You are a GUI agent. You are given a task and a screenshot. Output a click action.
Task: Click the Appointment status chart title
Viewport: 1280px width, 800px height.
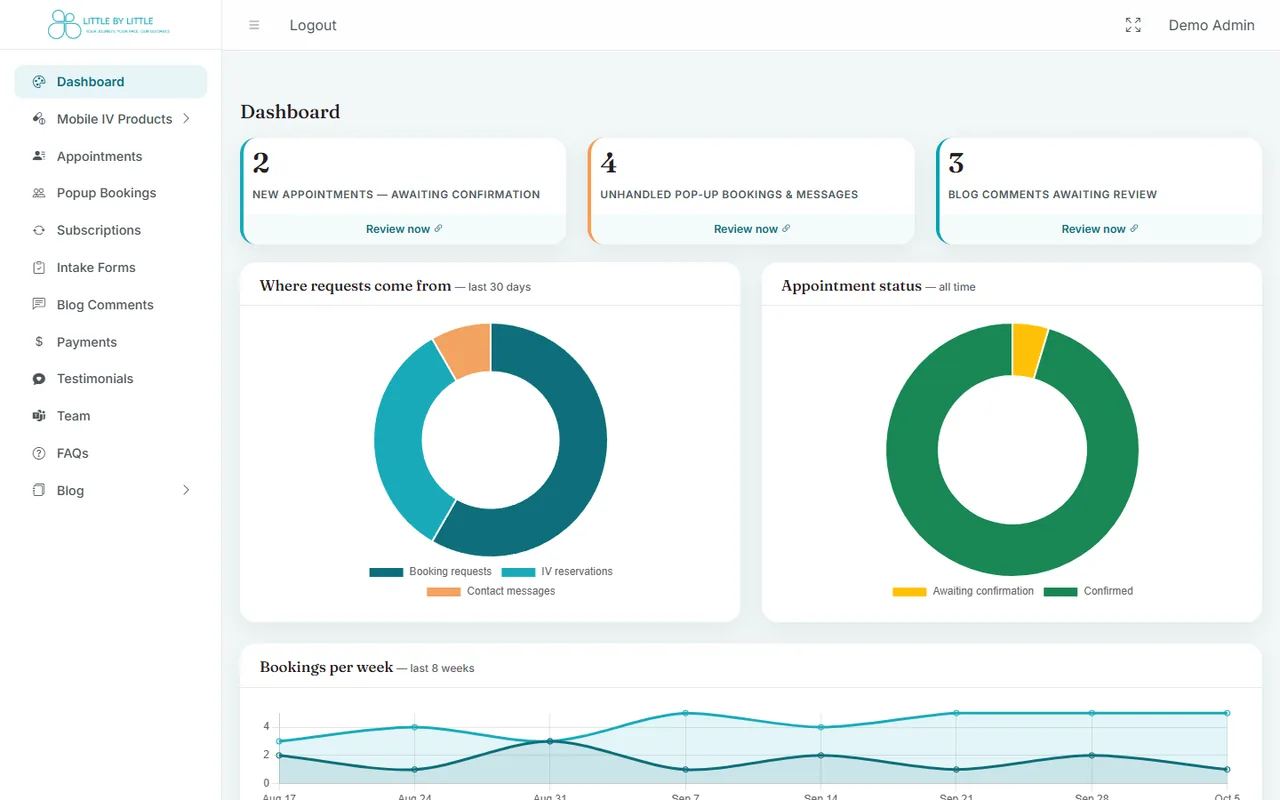point(851,286)
